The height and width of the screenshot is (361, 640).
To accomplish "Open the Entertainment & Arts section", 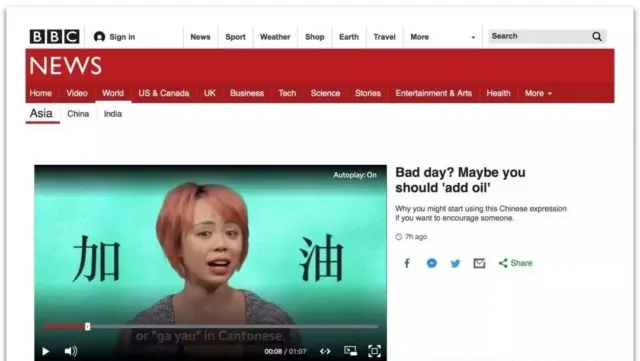I will [x=433, y=93].
